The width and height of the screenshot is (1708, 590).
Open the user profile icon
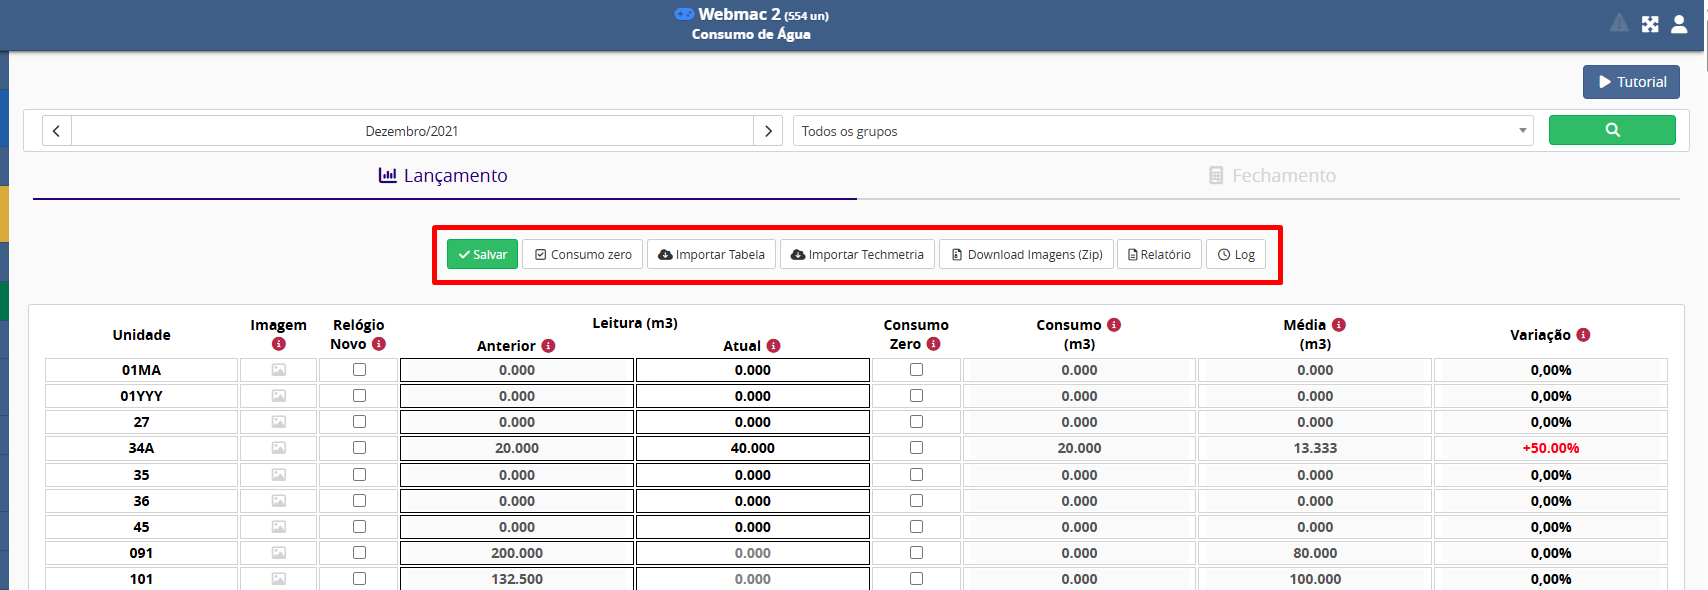pos(1679,24)
